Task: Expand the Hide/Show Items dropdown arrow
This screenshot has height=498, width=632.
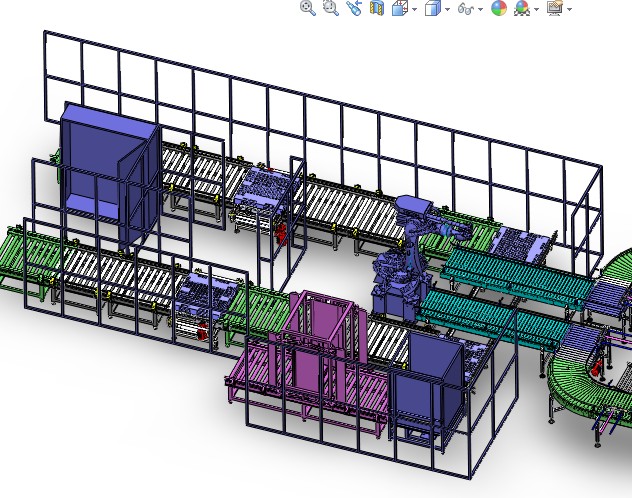Action: (x=480, y=9)
